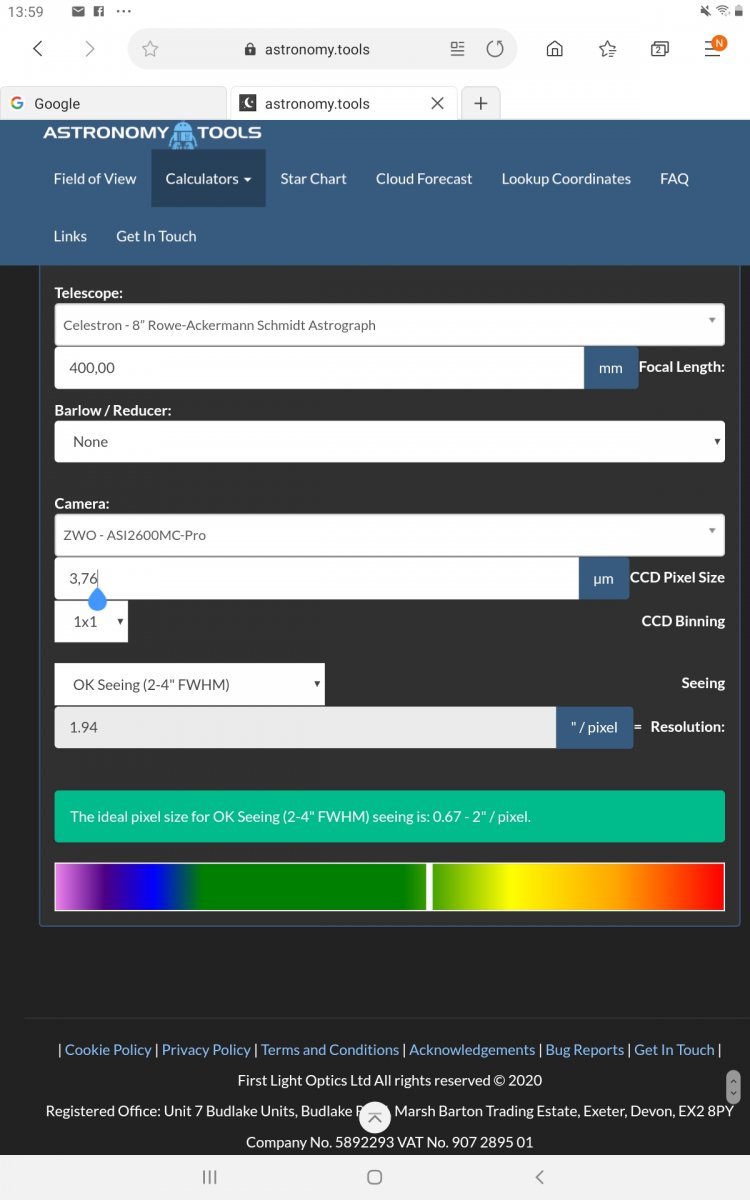
Task: Open the Barlow / Reducer dropdown
Action: point(389,441)
